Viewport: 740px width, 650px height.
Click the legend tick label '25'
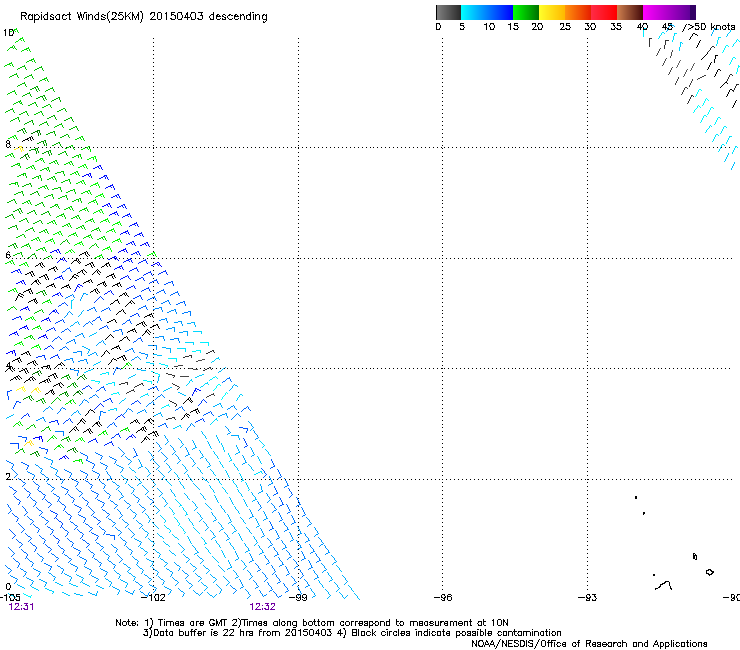click(x=565, y=27)
